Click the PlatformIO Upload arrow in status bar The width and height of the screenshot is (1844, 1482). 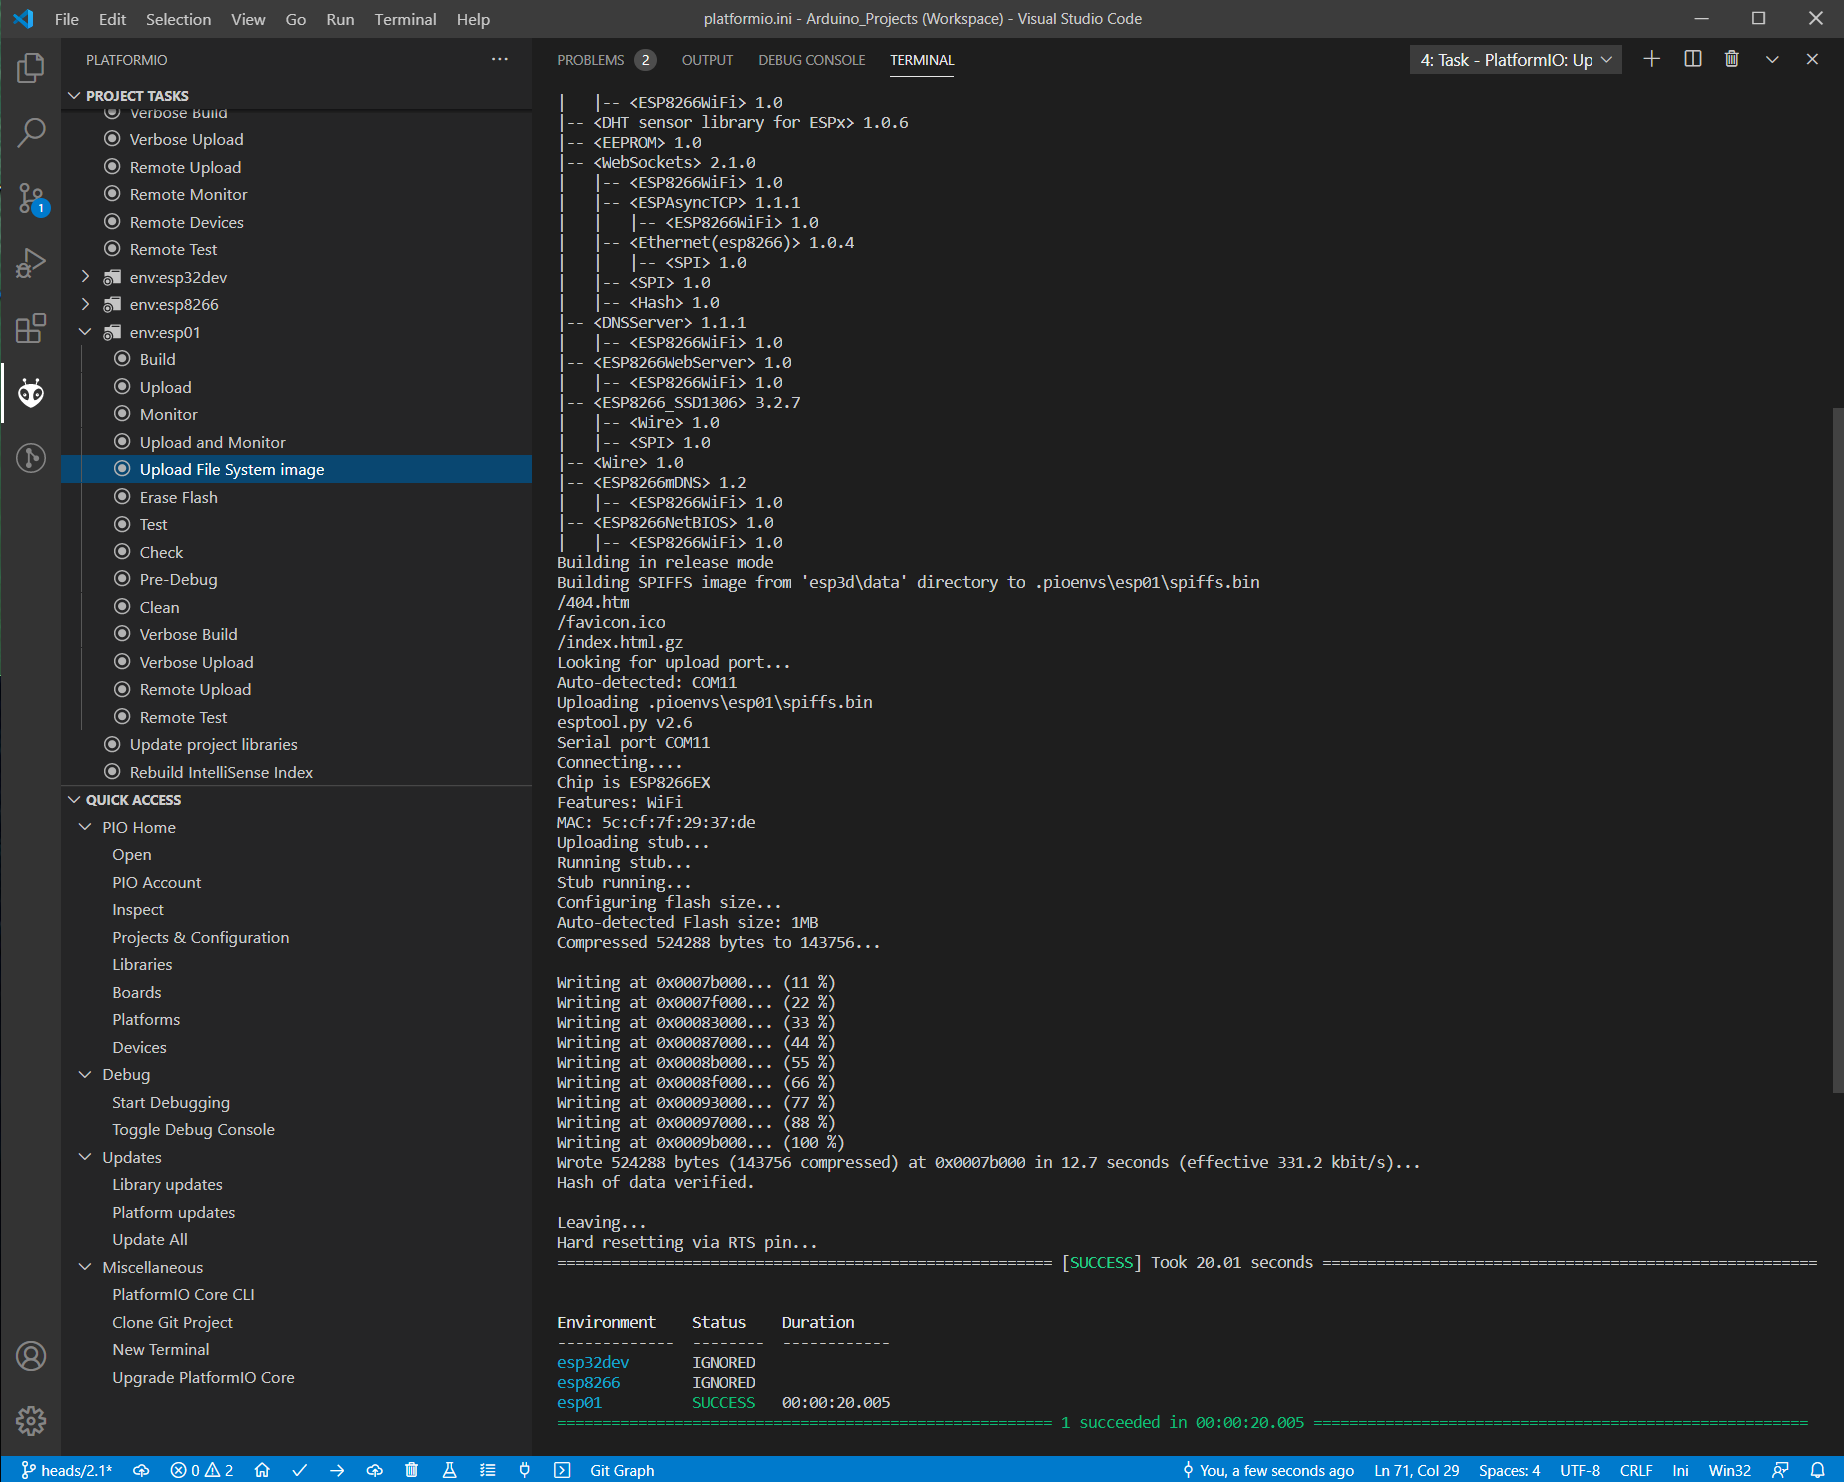click(337, 1470)
